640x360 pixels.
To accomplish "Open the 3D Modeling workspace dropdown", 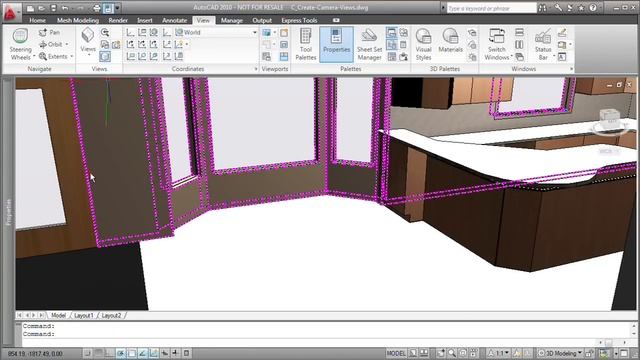I will pyautogui.click(x=560, y=353).
